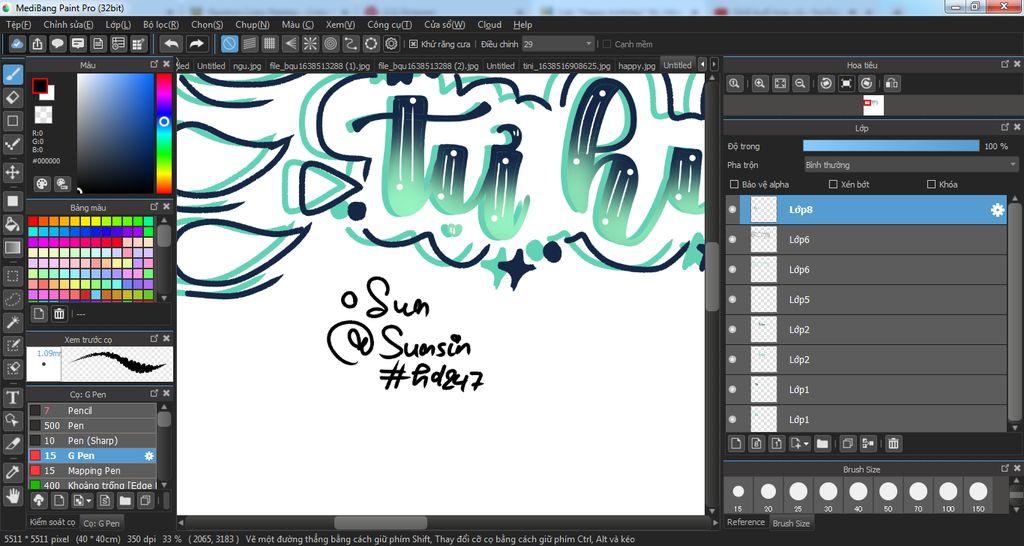Choose brush size 20 preset
Viewport: 1024px width, 546px height.
(x=768, y=496)
